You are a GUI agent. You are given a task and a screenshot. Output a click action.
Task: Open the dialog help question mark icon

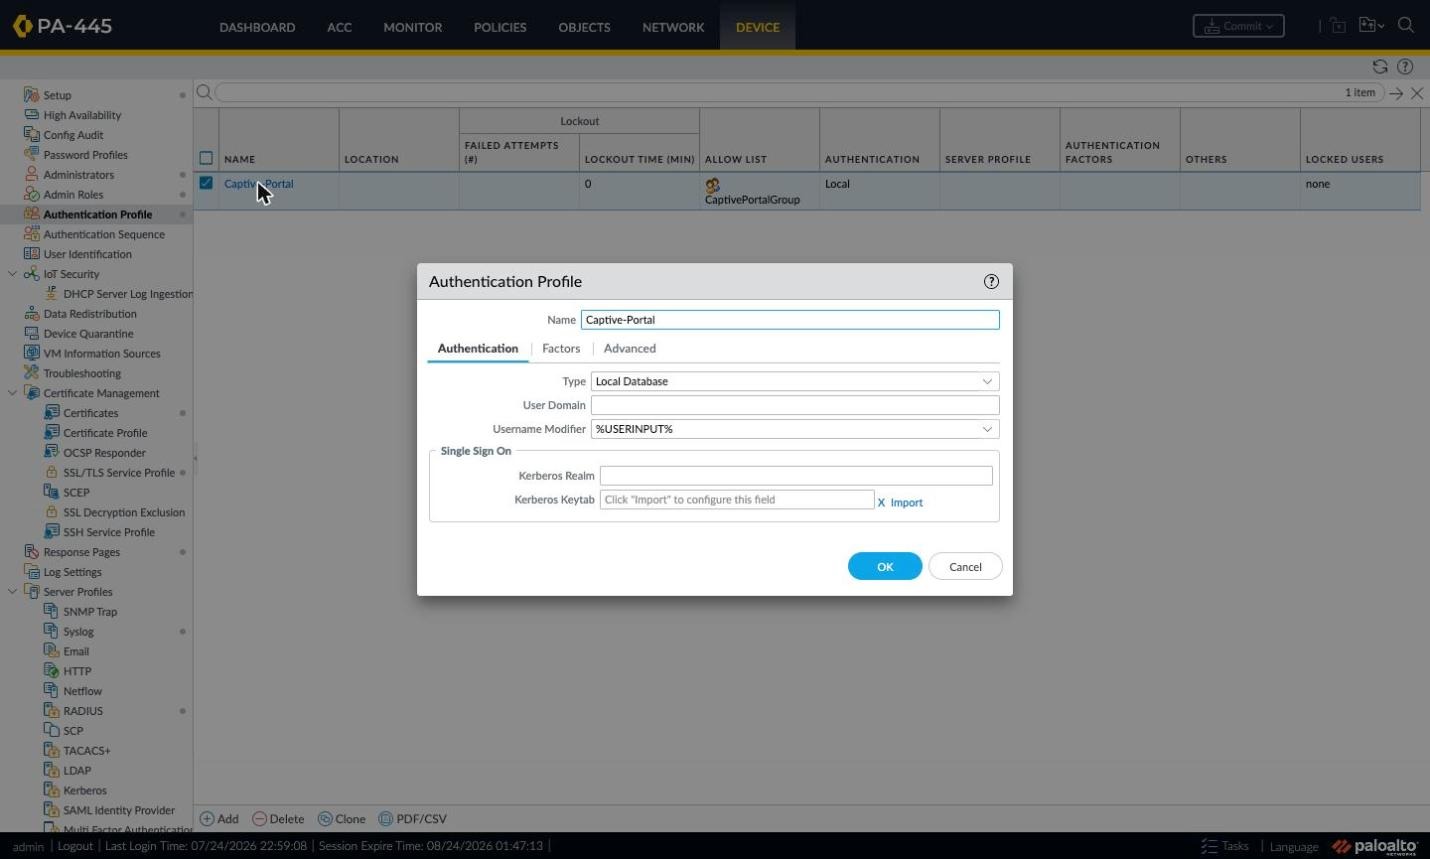[x=991, y=282]
